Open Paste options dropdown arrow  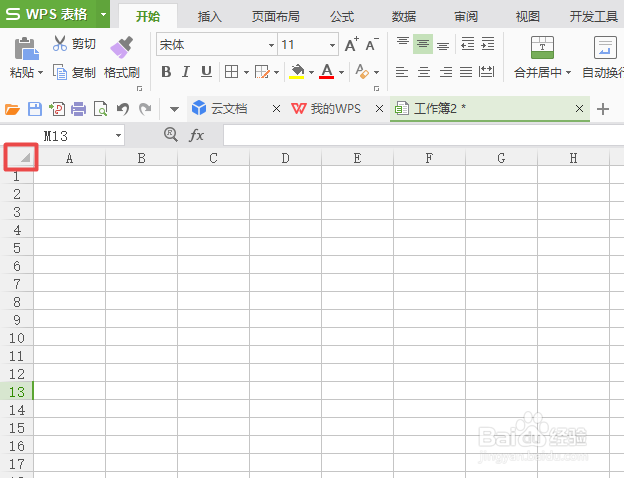pyautogui.click(x=41, y=73)
